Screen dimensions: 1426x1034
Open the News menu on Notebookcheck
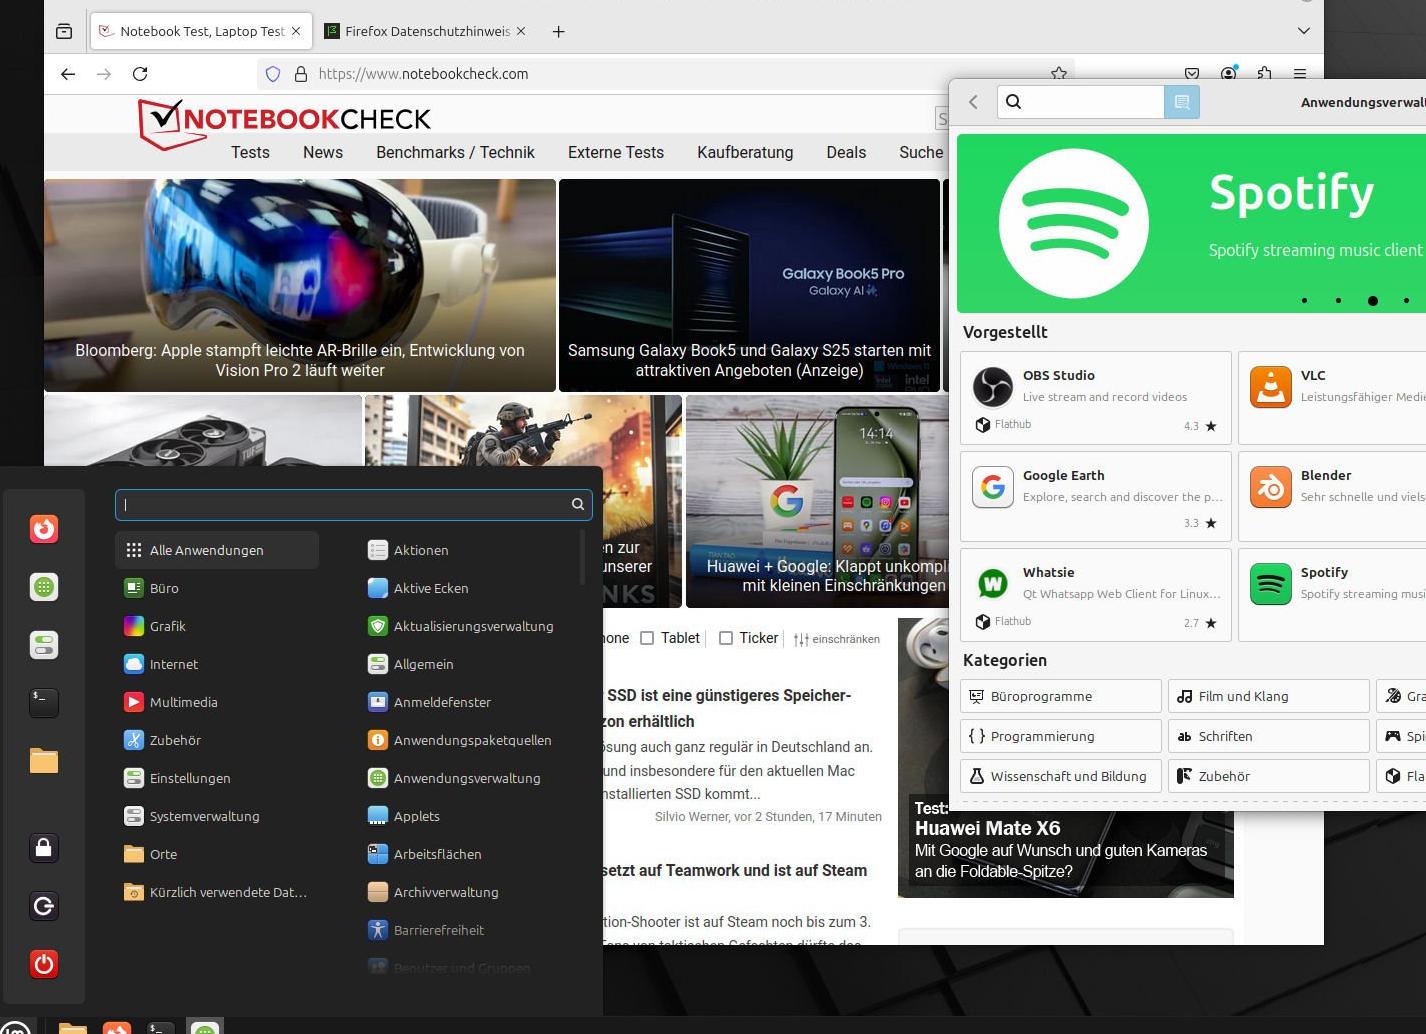(323, 152)
